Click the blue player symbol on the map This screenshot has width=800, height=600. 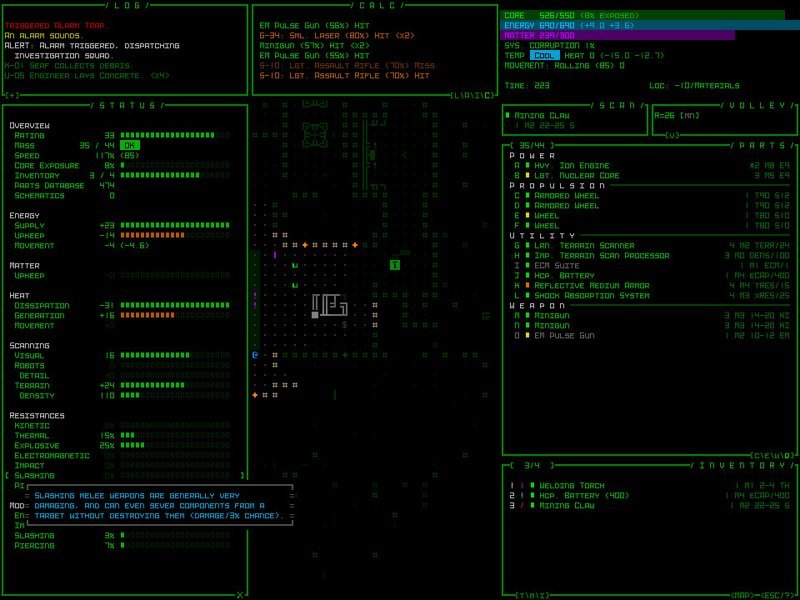click(256, 355)
